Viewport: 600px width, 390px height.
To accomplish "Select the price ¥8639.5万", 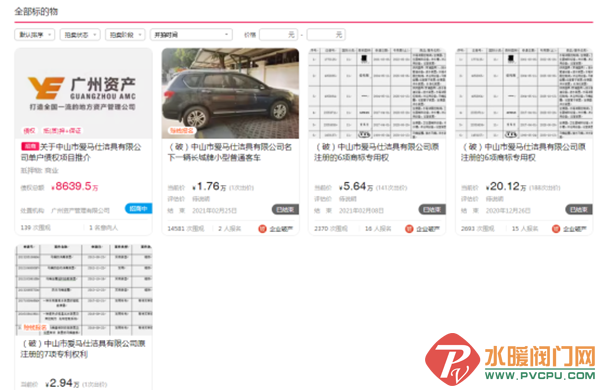I will pos(75,186).
